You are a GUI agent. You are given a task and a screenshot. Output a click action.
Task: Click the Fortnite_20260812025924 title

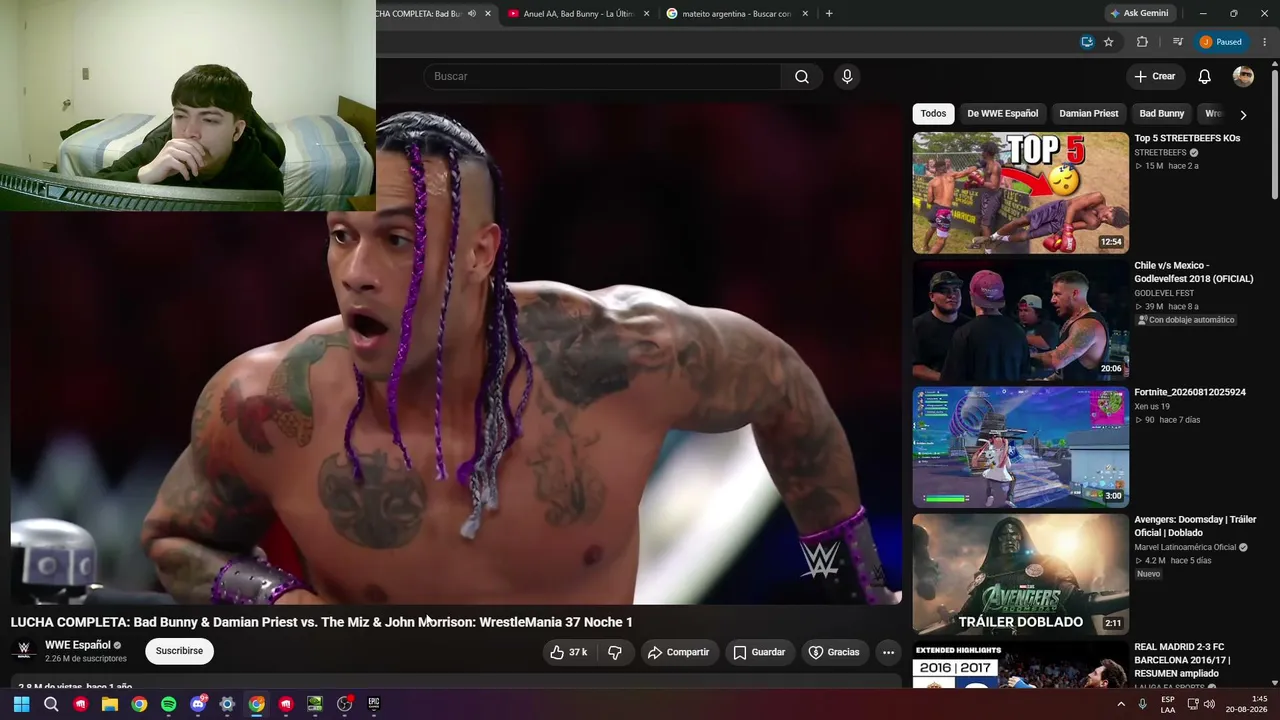(x=1190, y=392)
